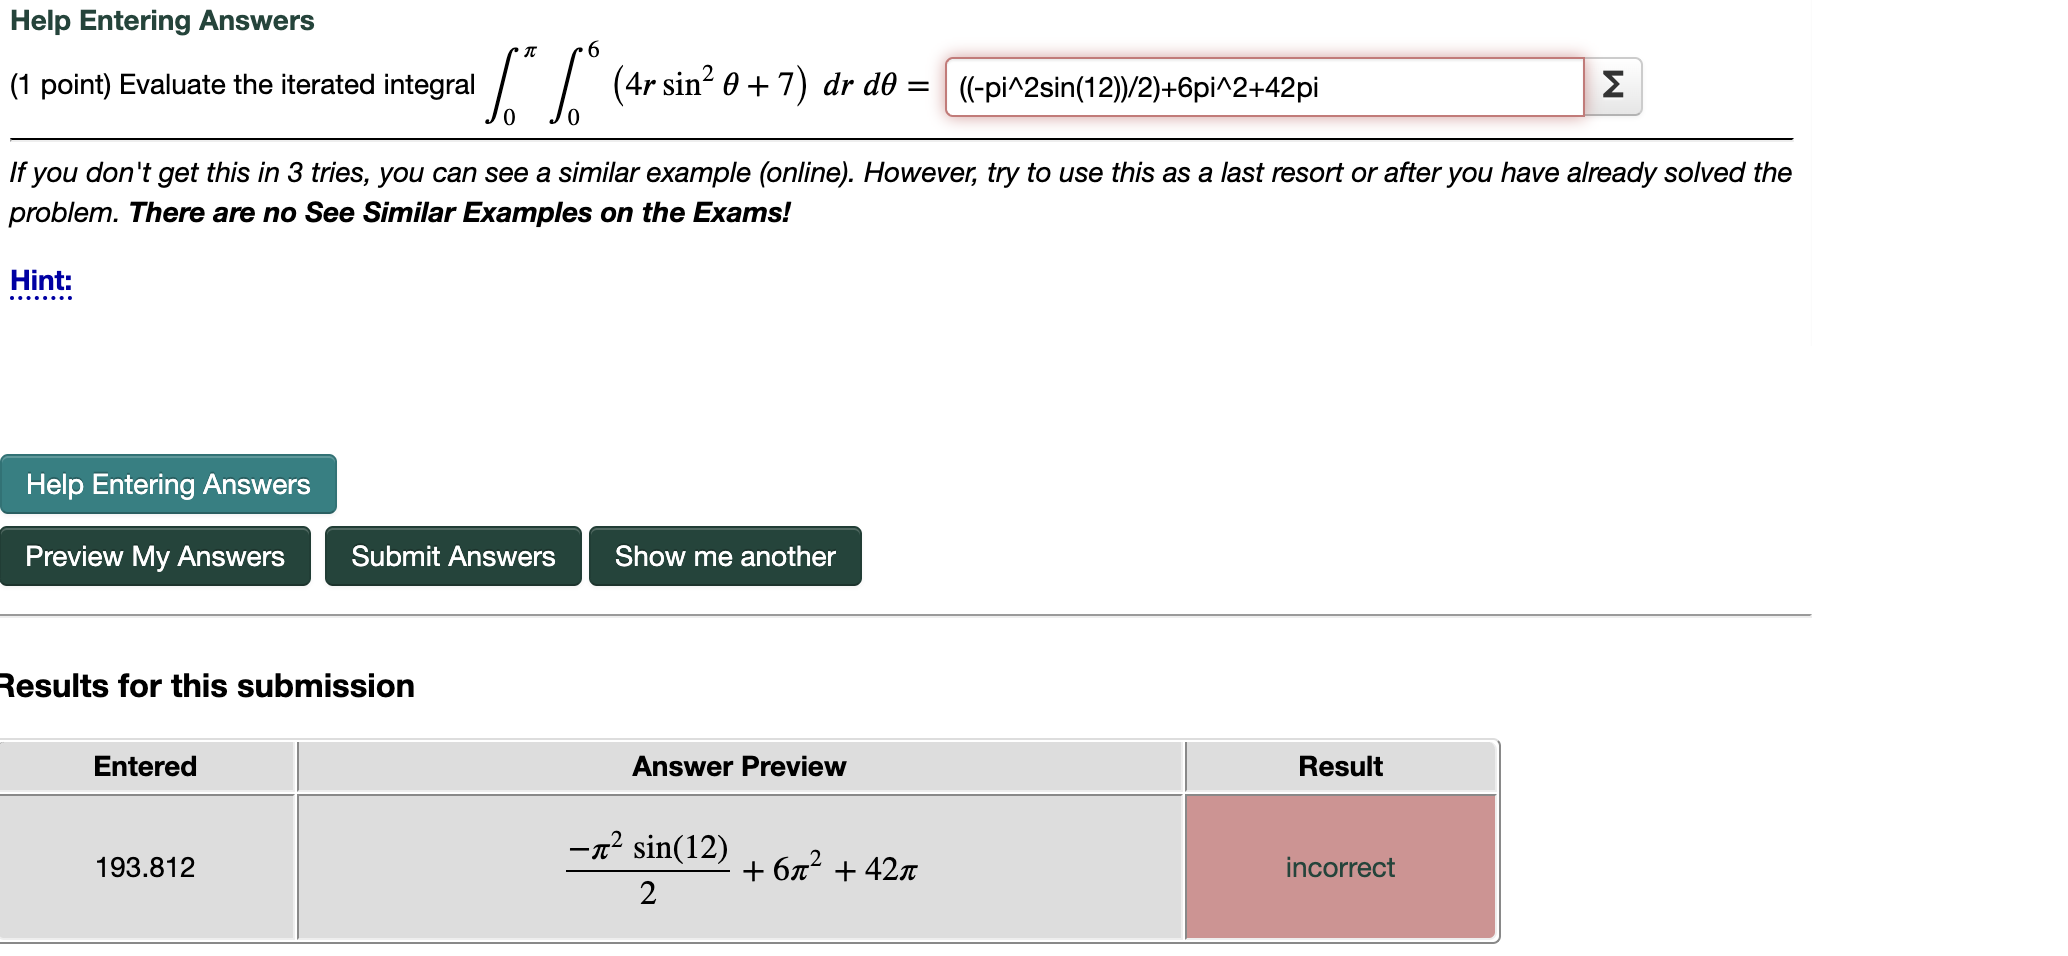Request a new problem with Show me another
2068x956 pixels.
click(724, 557)
